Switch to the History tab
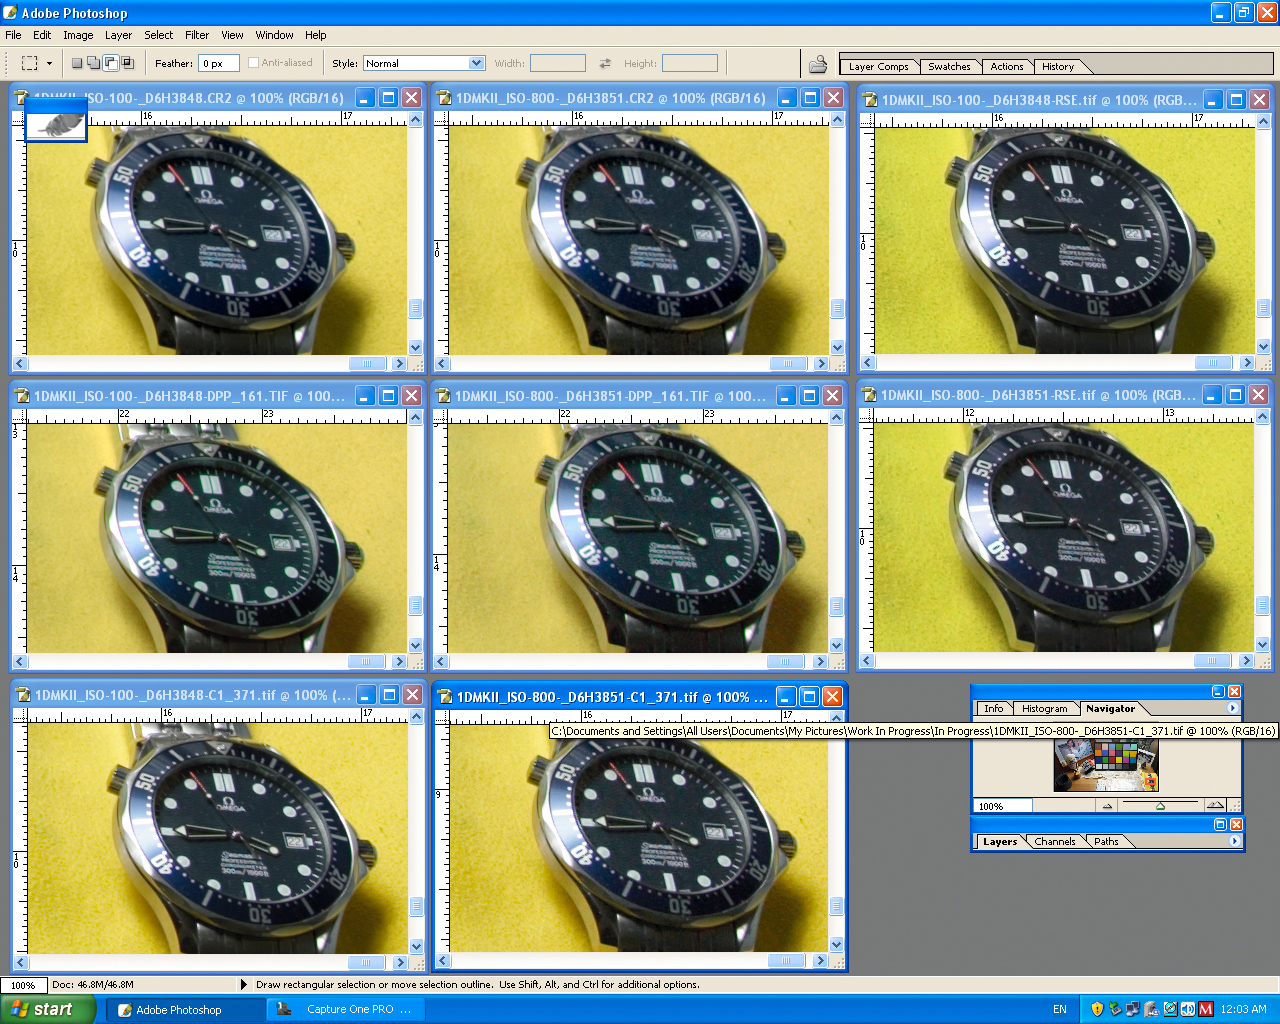The image size is (1280, 1024). tap(1058, 67)
